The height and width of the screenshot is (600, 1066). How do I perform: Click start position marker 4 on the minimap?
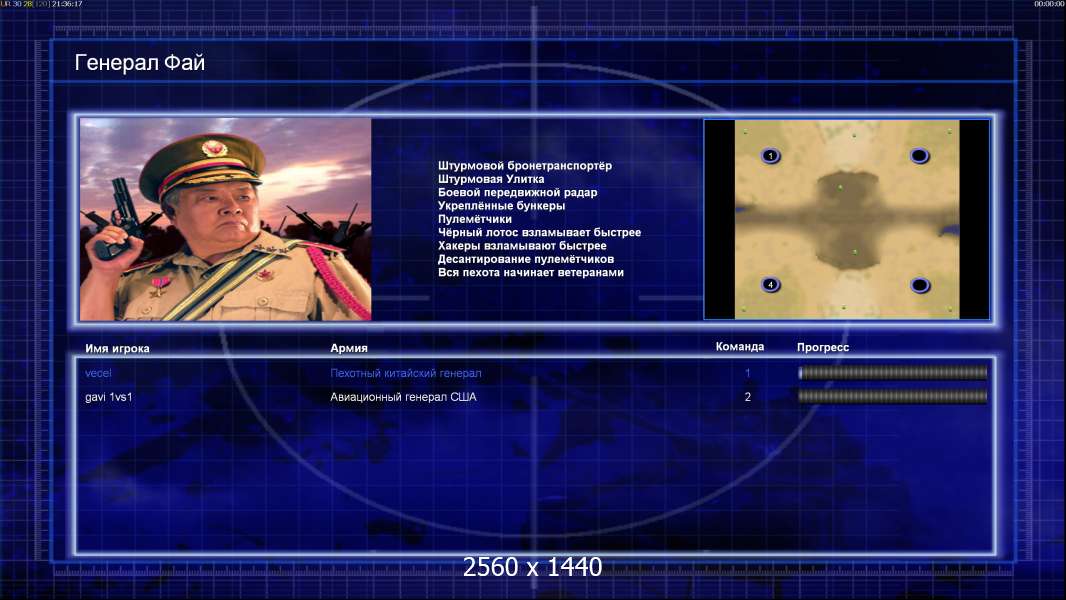(770, 285)
